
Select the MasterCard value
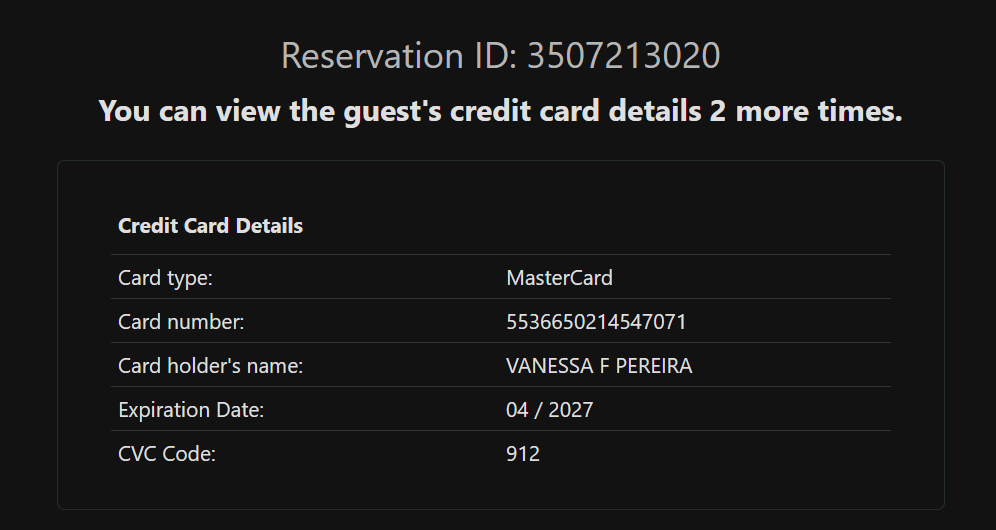tap(559, 278)
